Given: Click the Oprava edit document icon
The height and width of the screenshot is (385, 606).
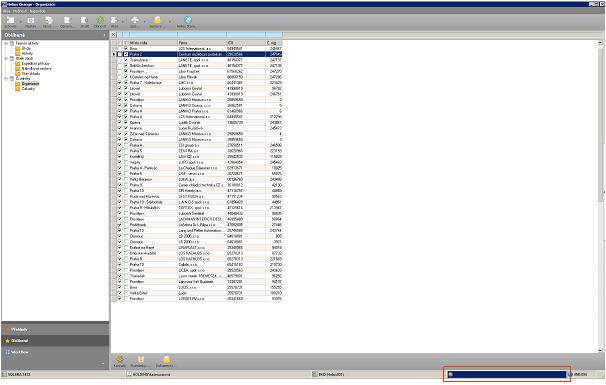Looking at the screenshot, I should [67, 20].
